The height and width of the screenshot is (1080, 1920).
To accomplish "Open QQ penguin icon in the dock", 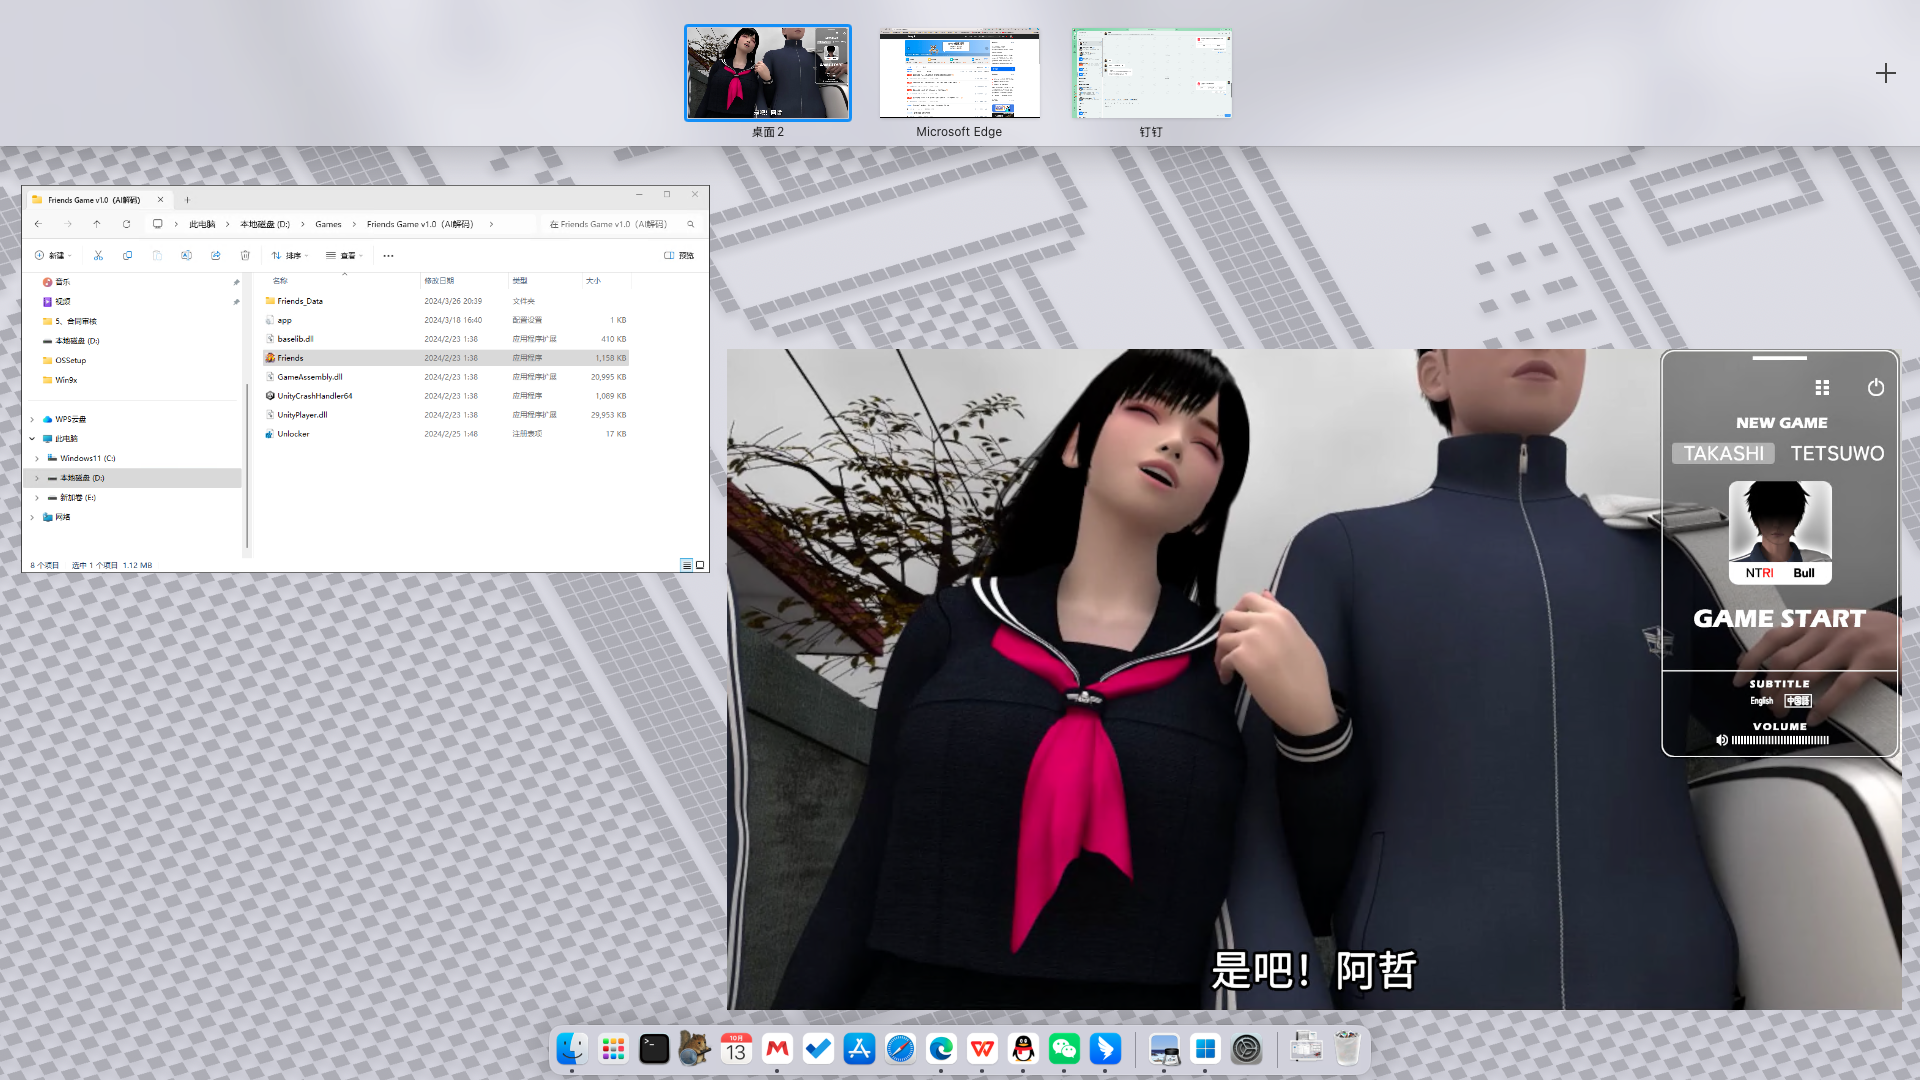I will pos(1023,1049).
